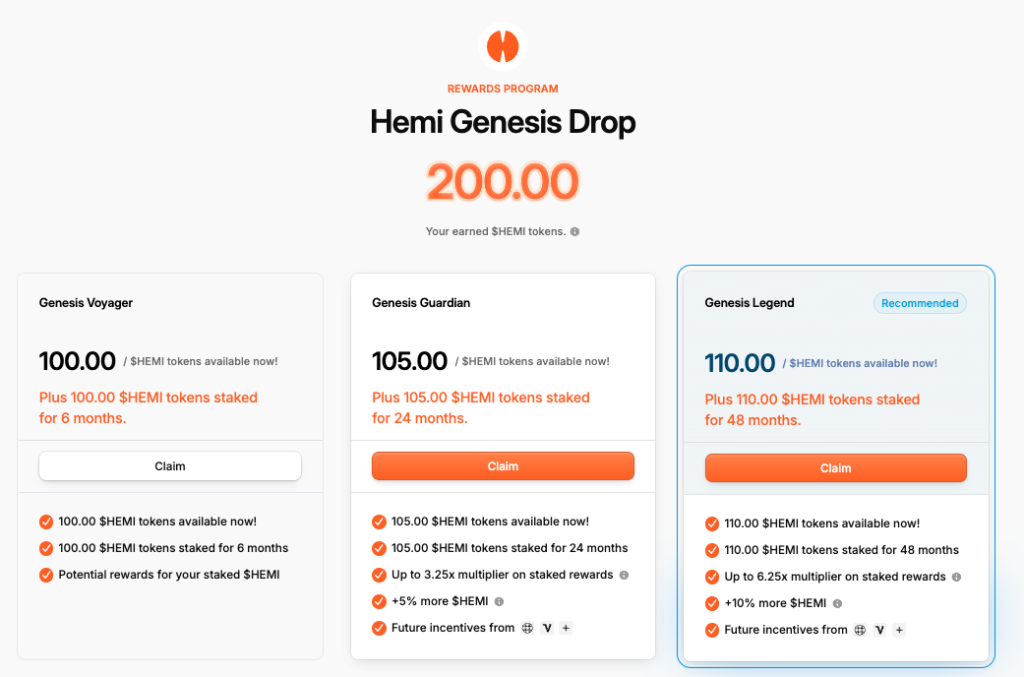Viewport: 1024px width, 677px height.
Task: Click globe icon in Legend future incentives
Action: (x=860, y=630)
